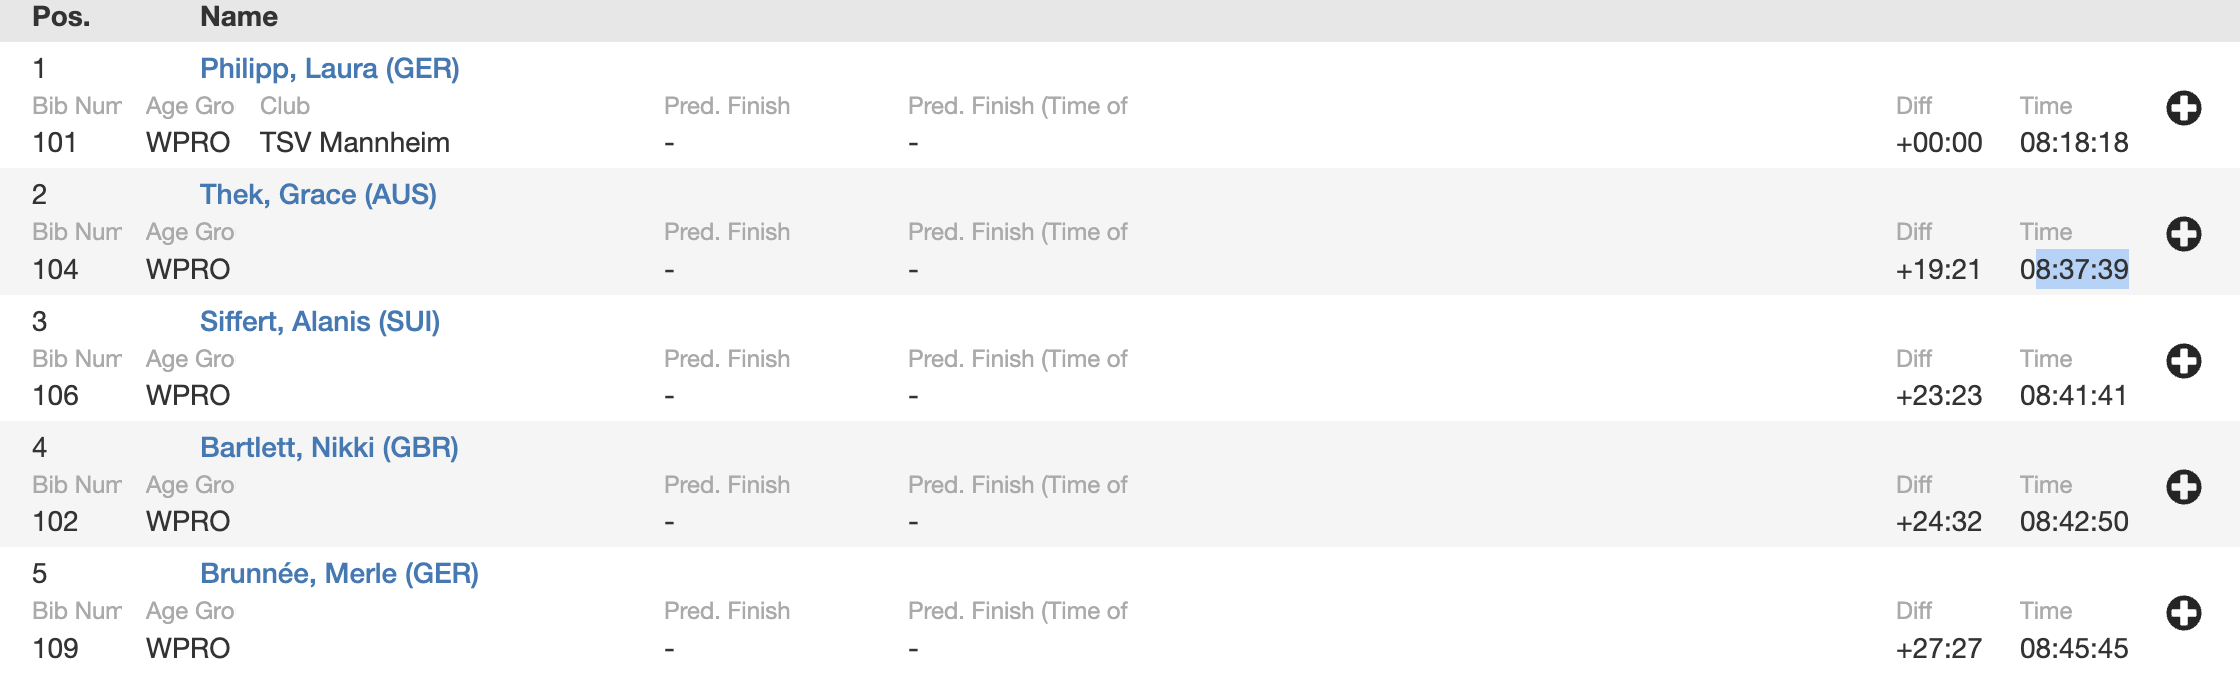Open plus icon on Nikki Bartlett's row
Image resolution: width=2240 pixels, height=674 pixels.
coord(2184,487)
